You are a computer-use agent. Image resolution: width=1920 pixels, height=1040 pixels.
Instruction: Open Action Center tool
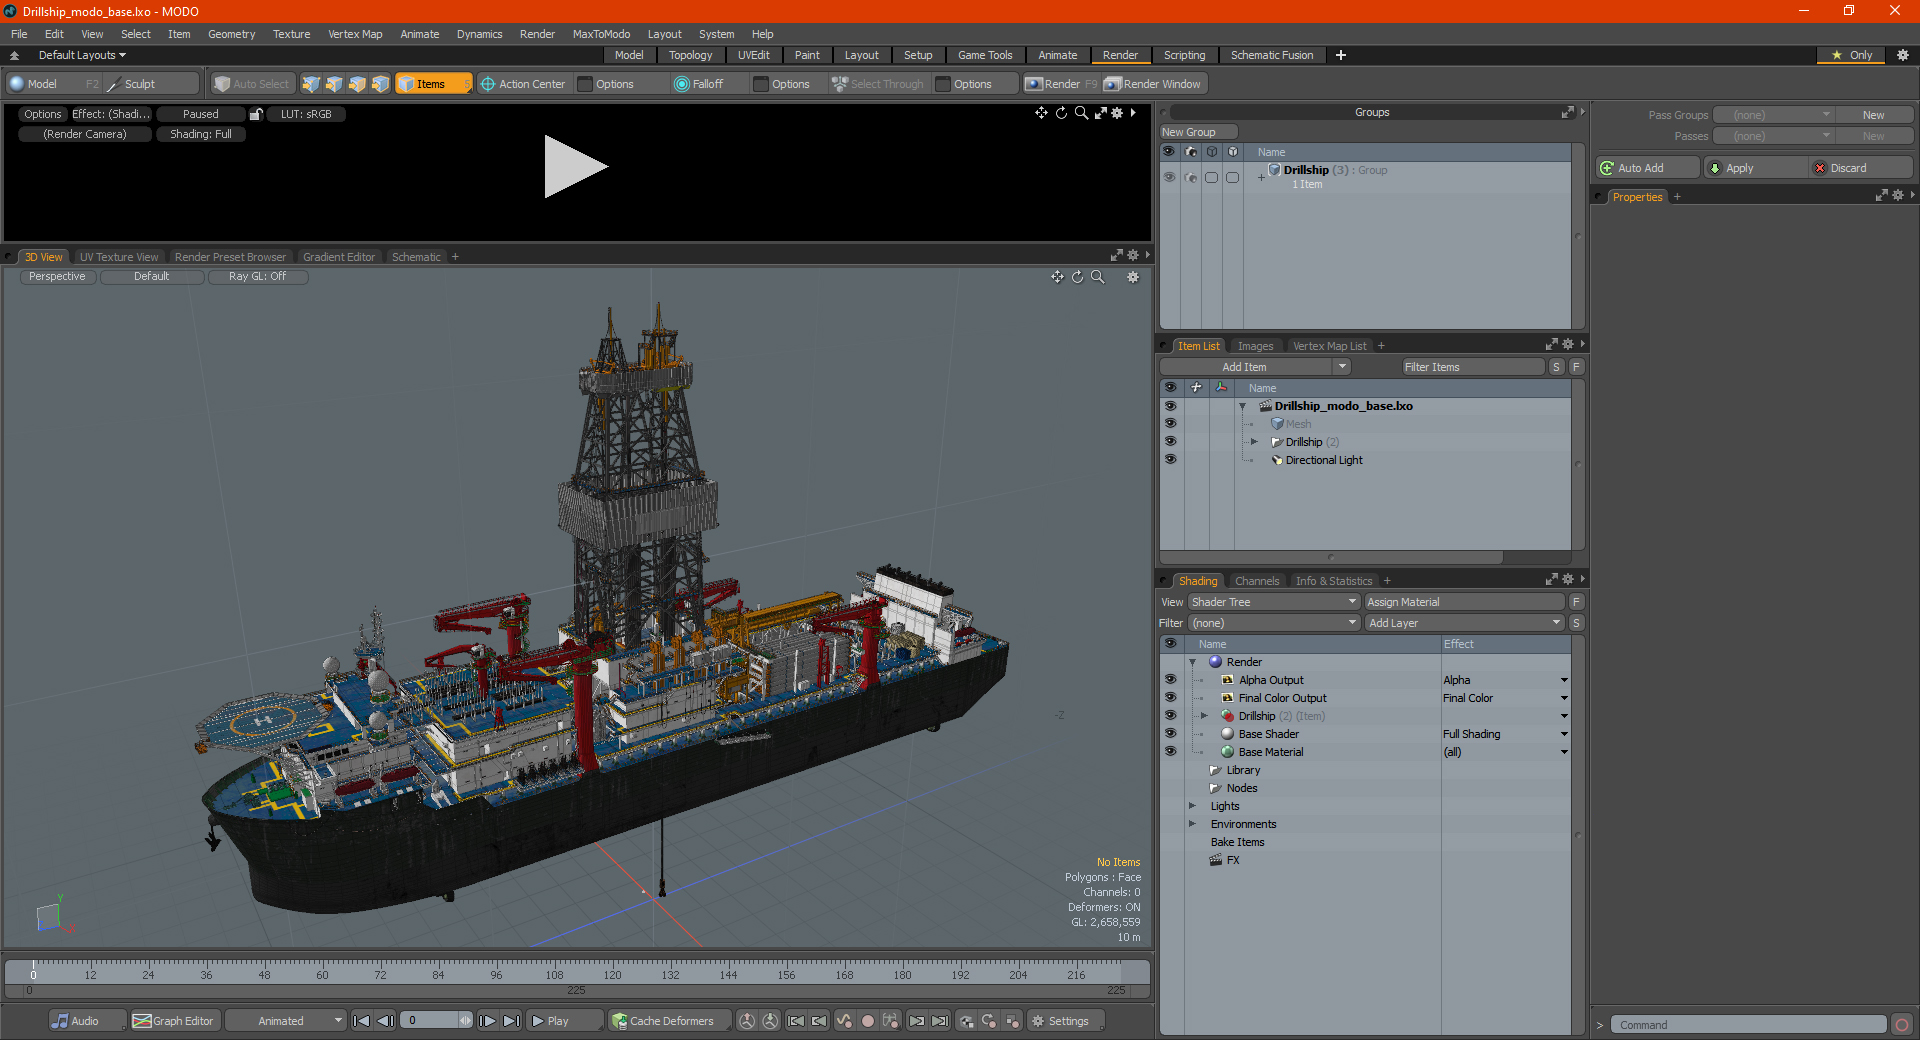(523, 84)
